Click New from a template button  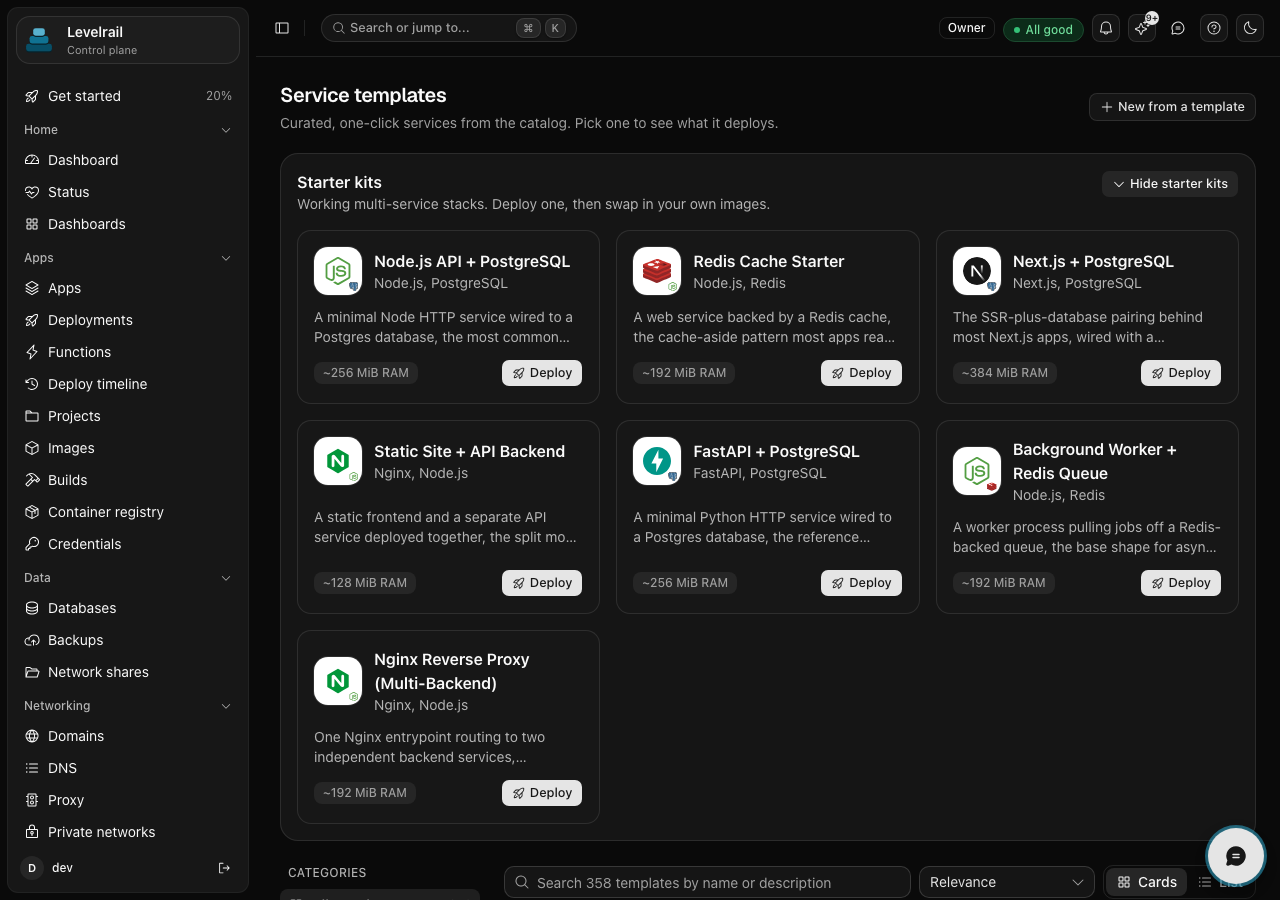click(x=1172, y=107)
